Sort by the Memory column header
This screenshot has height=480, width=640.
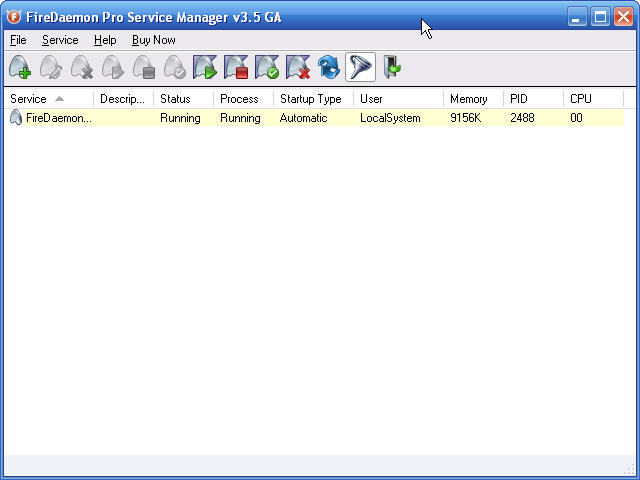(473, 99)
